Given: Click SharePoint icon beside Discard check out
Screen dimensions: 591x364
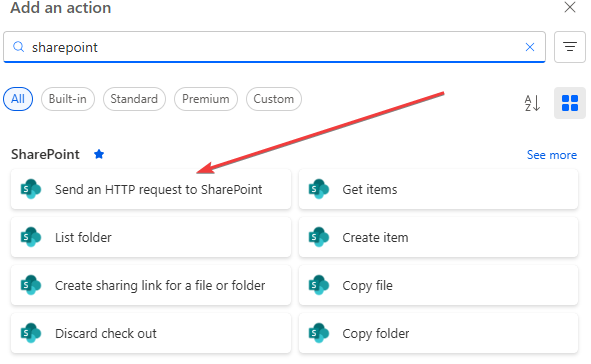Looking at the screenshot, I should click(x=31, y=333).
